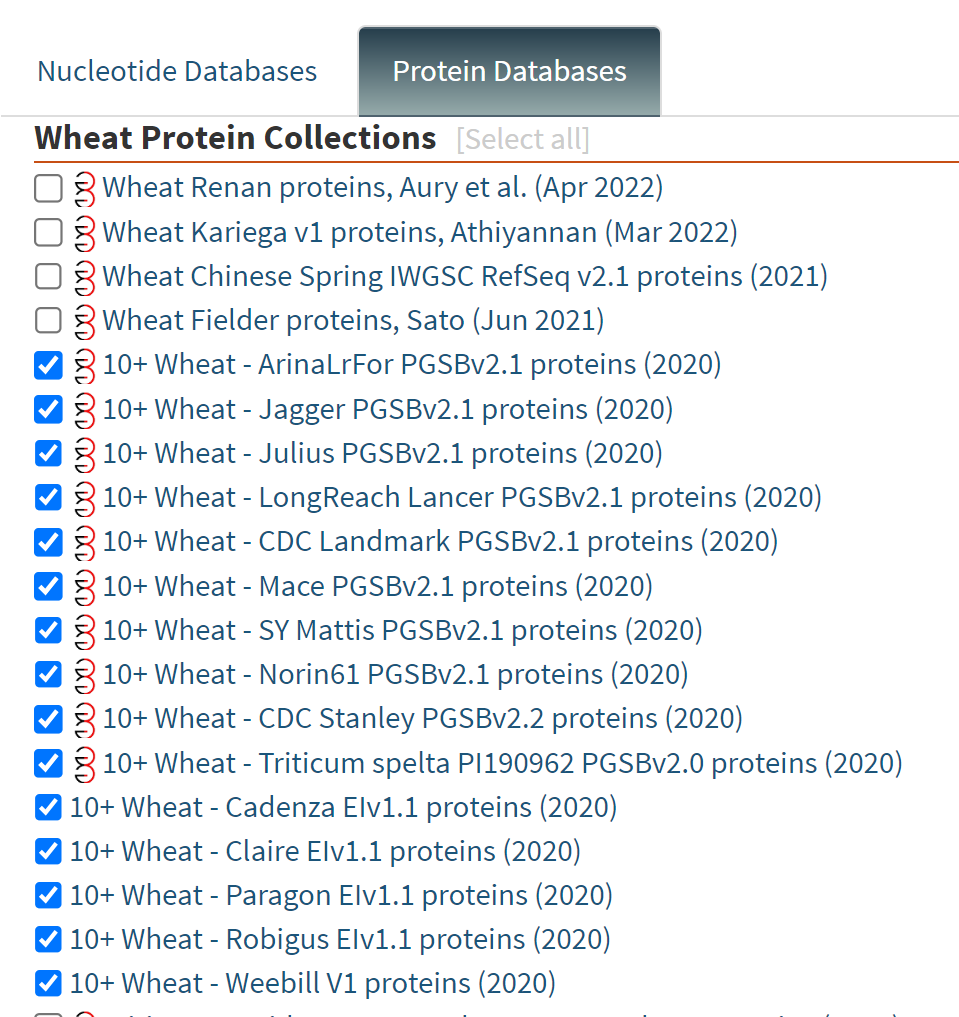Check the Wheat Kariega v1 proteins box
Viewport: 959px width, 1017px height.
(x=48, y=233)
